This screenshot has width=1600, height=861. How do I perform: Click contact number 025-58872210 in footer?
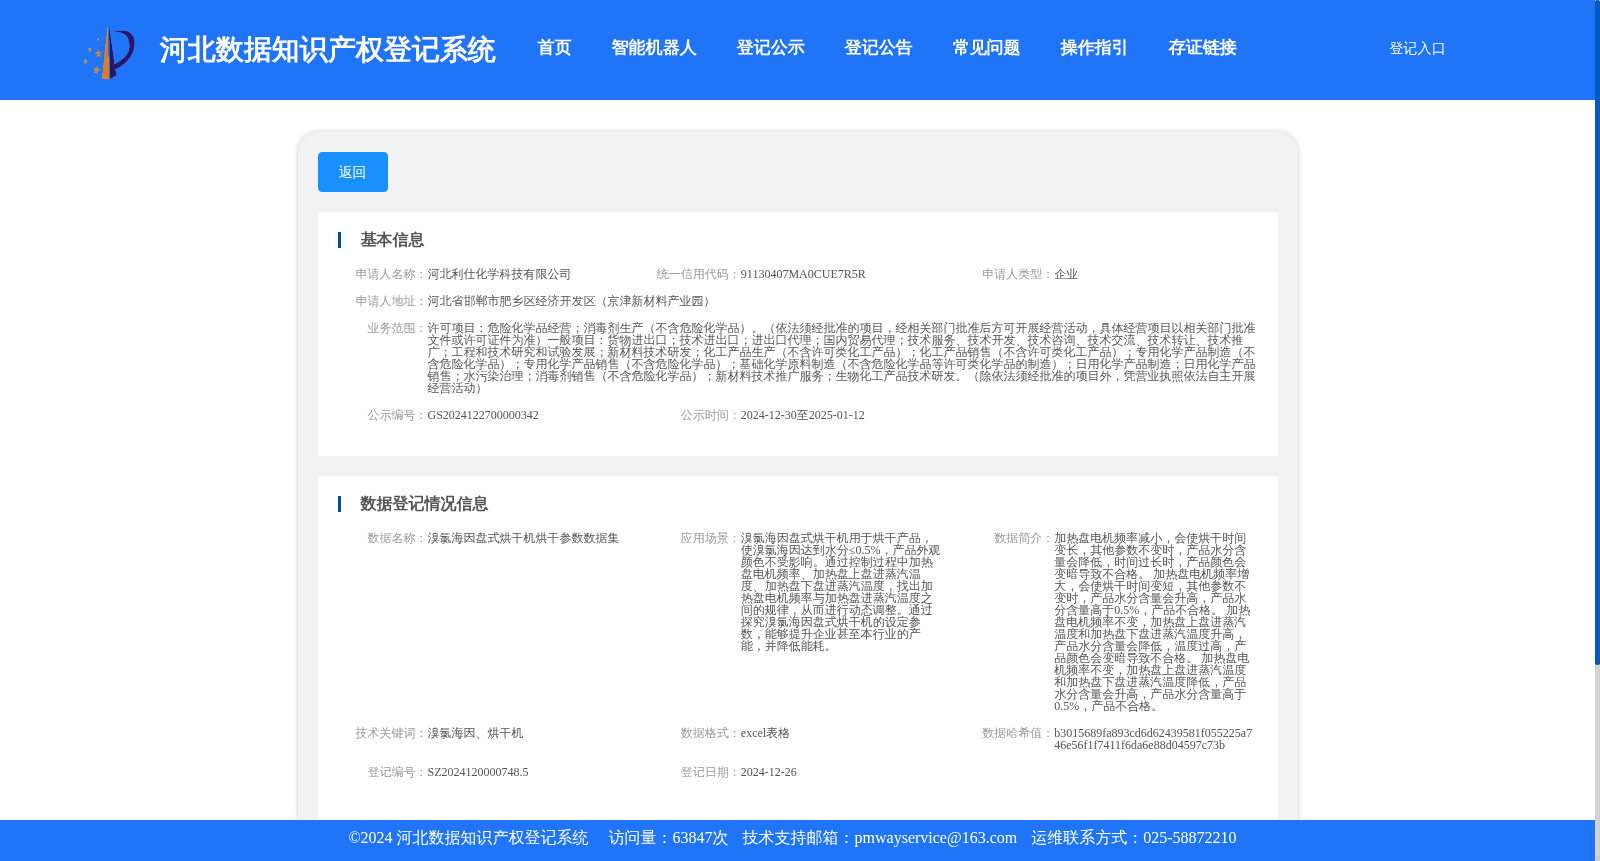point(1189,838)
